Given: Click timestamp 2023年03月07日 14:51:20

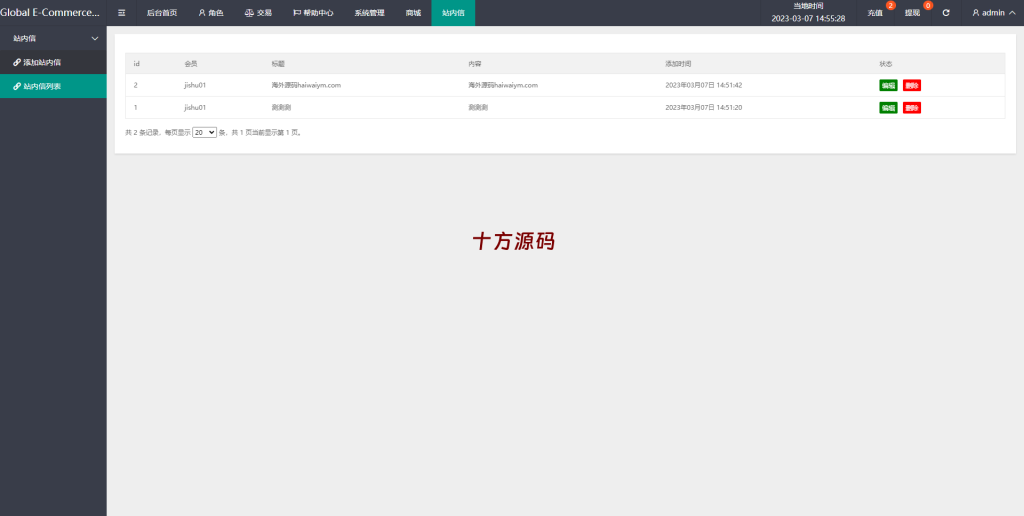Looking at the screenshot, I should point(703,107).
